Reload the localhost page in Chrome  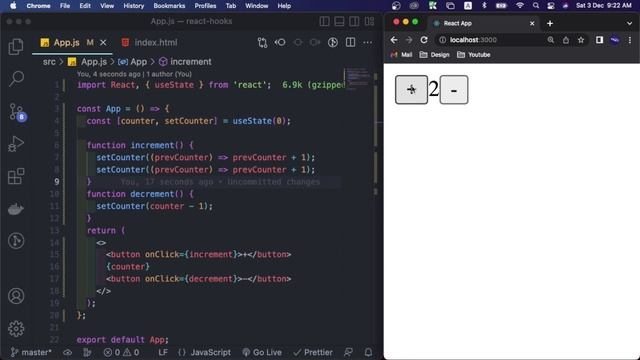tap(424, 40)
